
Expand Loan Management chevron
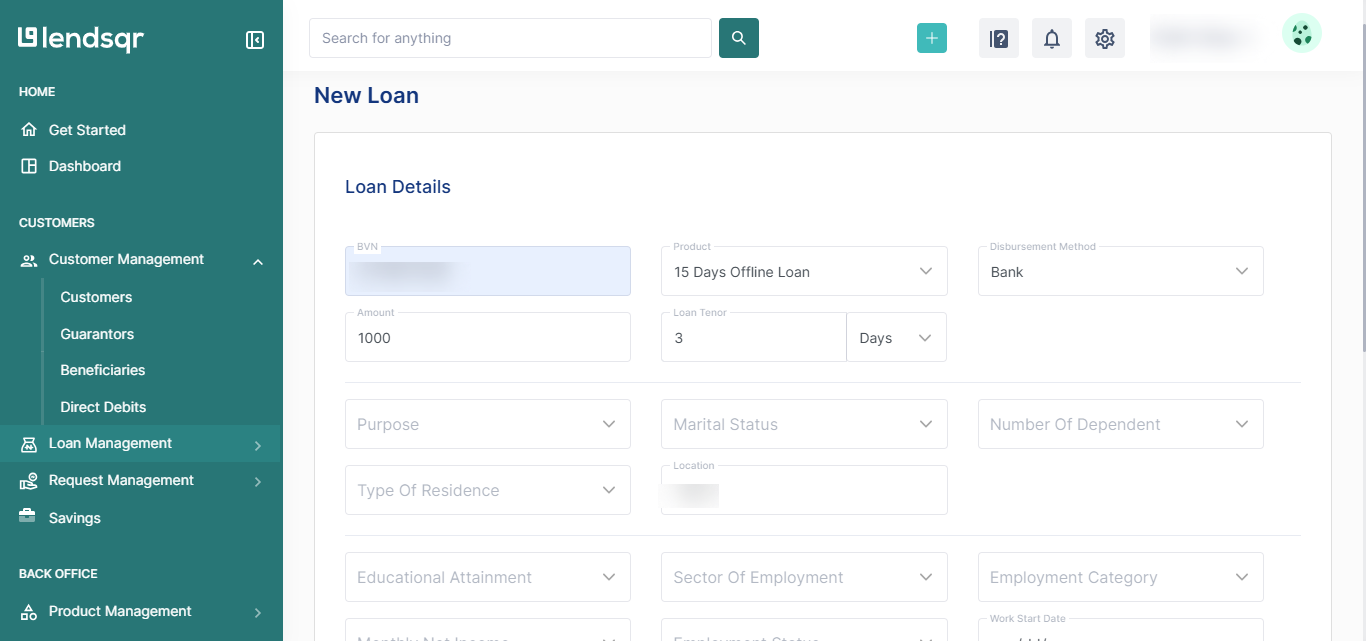(258, 446)
